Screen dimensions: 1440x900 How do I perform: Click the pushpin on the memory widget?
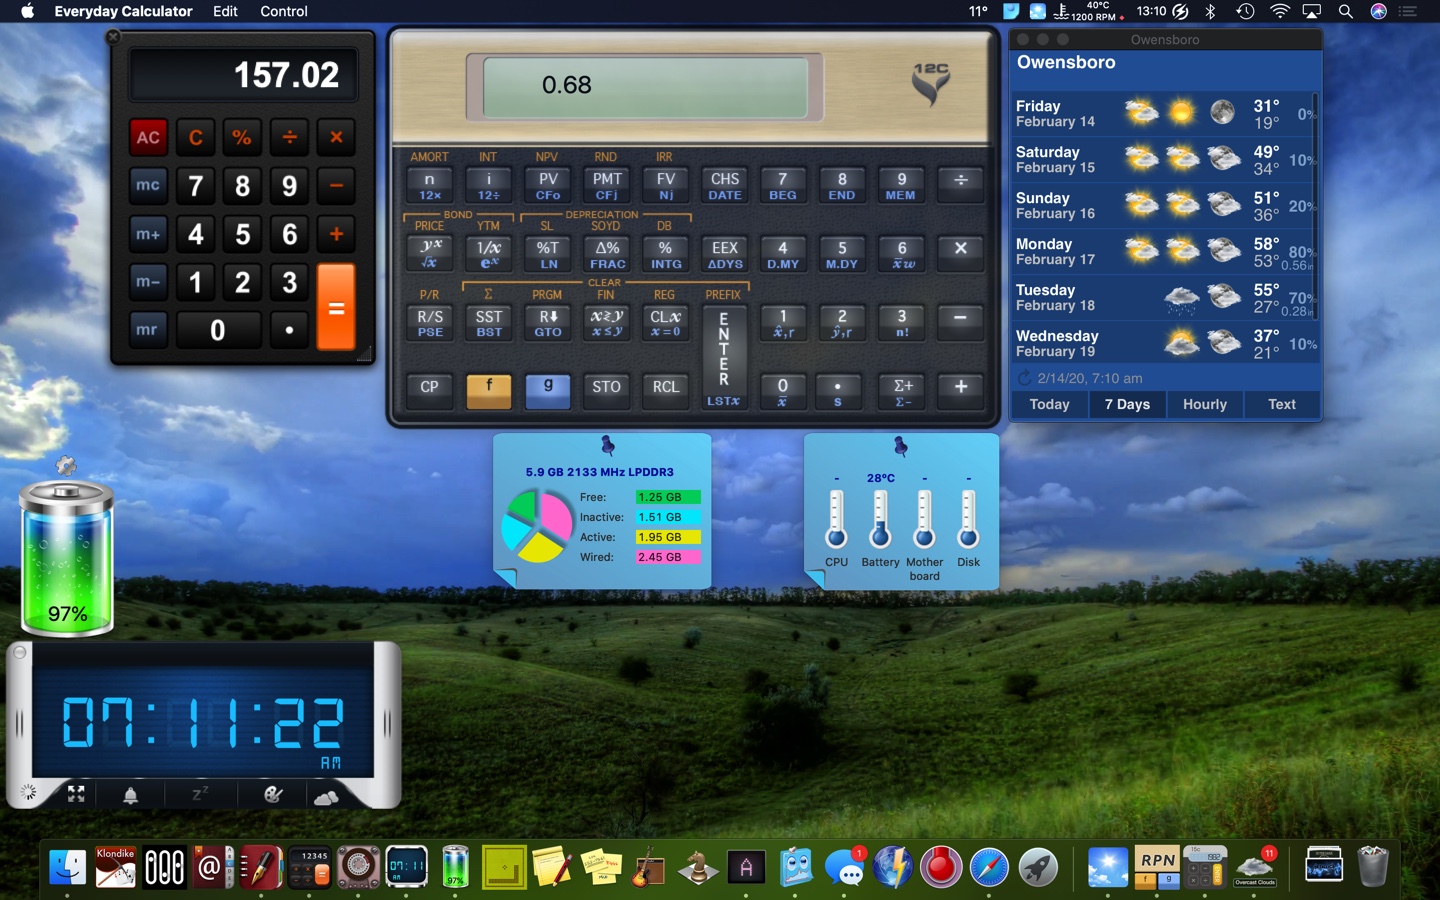(607, 445)
